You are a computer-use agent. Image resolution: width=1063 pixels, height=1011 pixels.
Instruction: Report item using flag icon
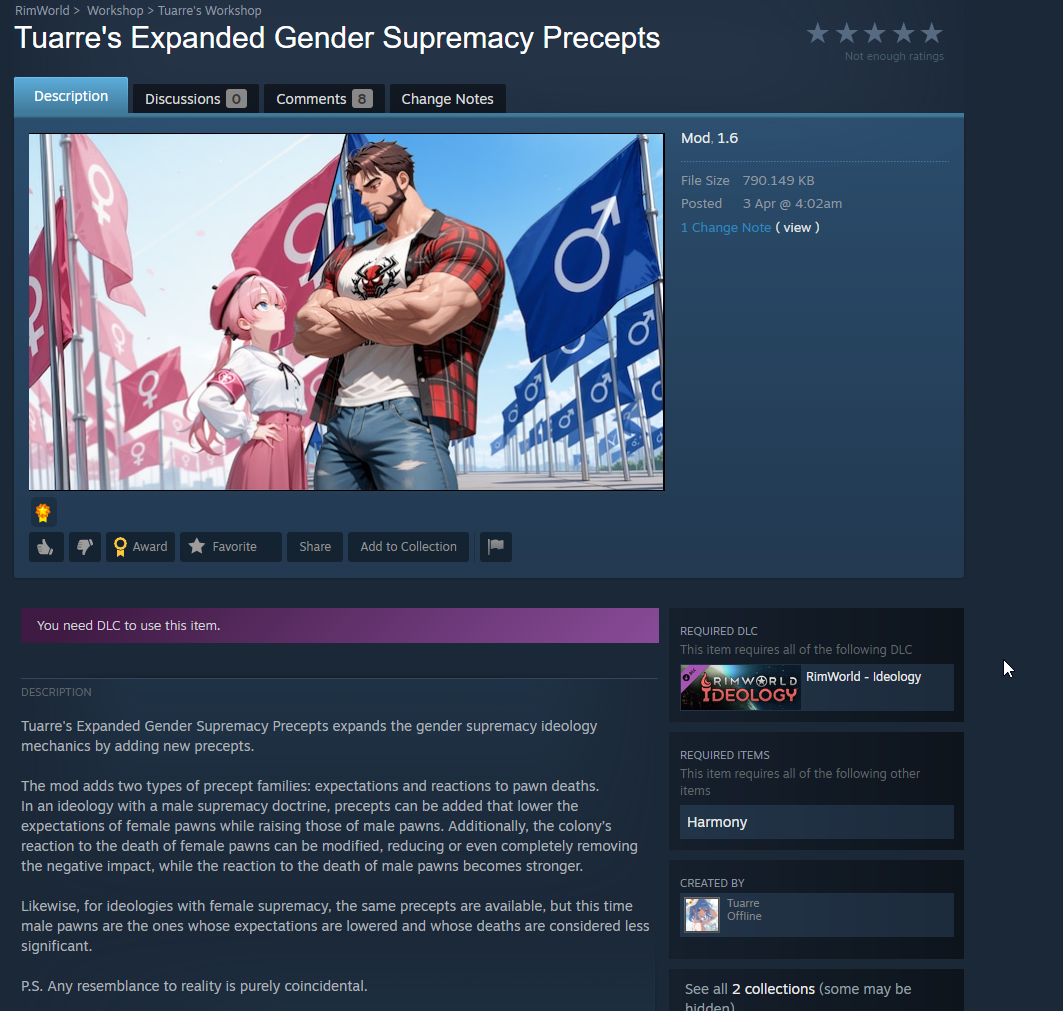pos(496,547)
